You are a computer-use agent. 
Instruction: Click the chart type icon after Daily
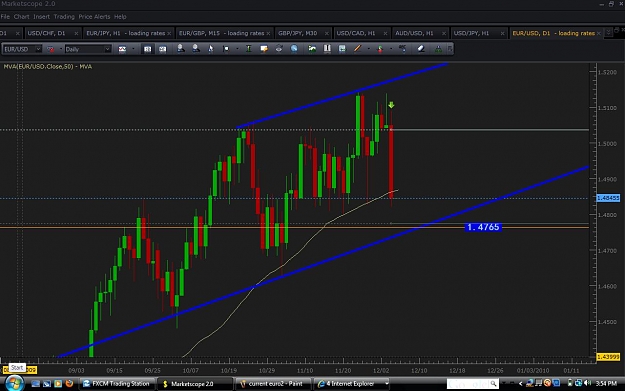122,49
